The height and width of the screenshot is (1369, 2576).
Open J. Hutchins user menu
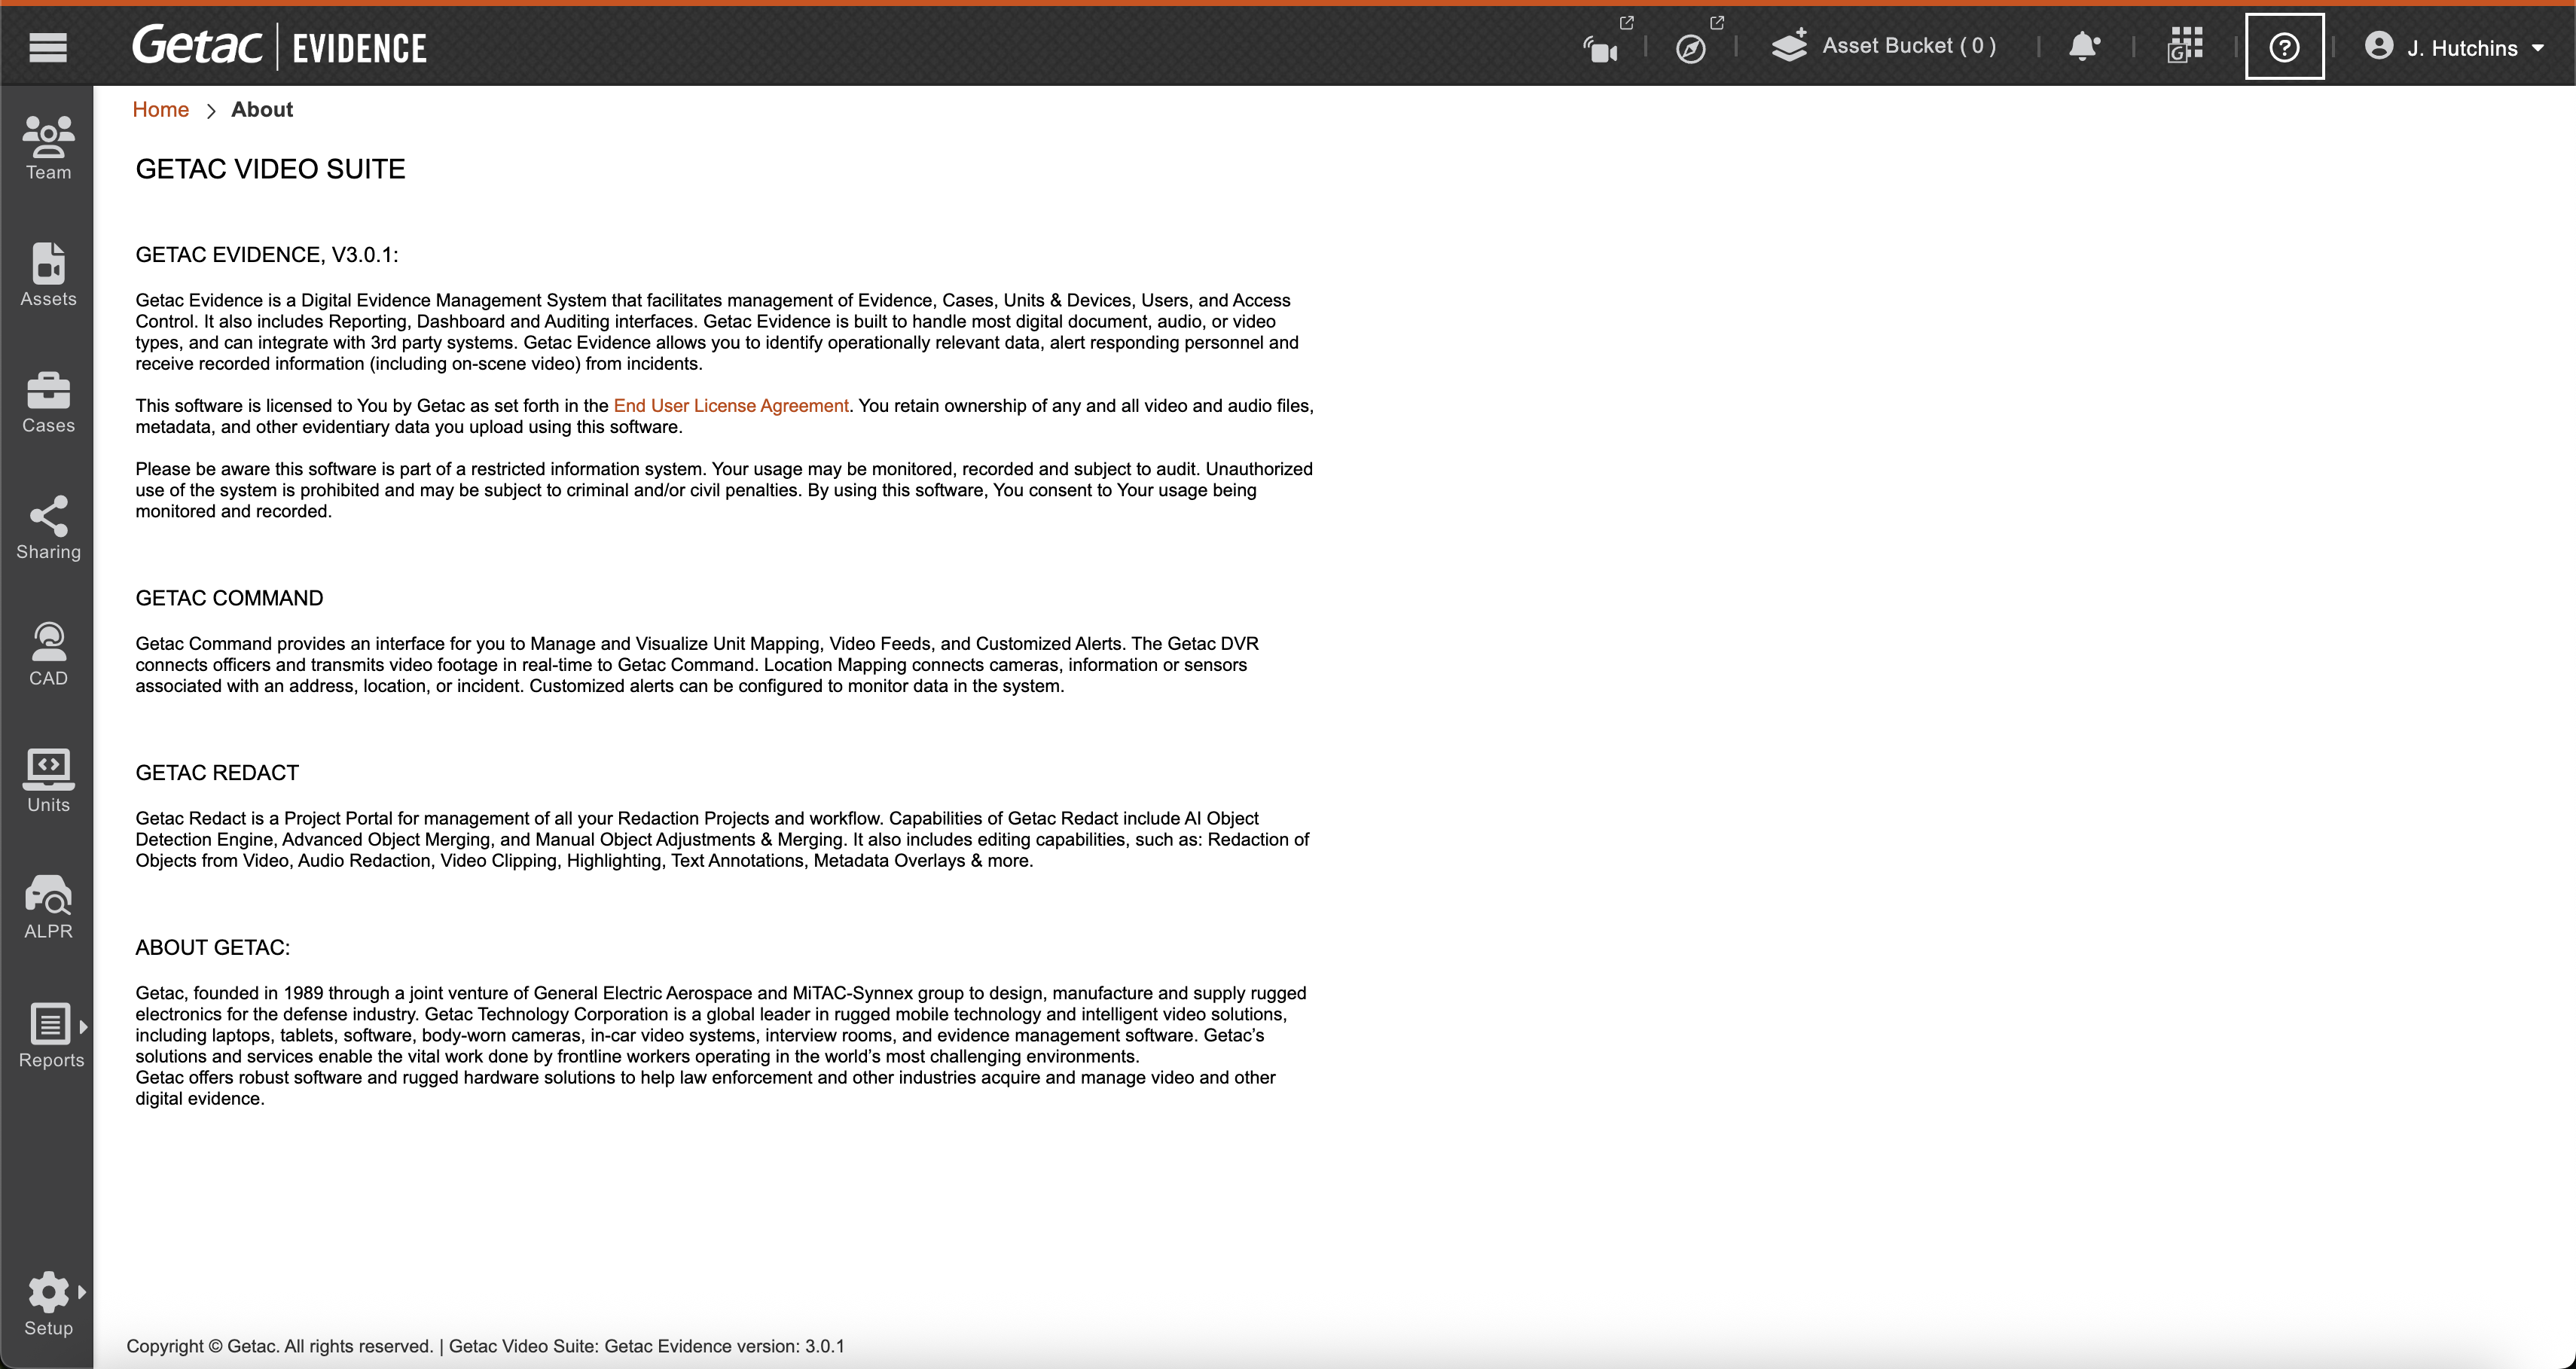click(2455, 47)
